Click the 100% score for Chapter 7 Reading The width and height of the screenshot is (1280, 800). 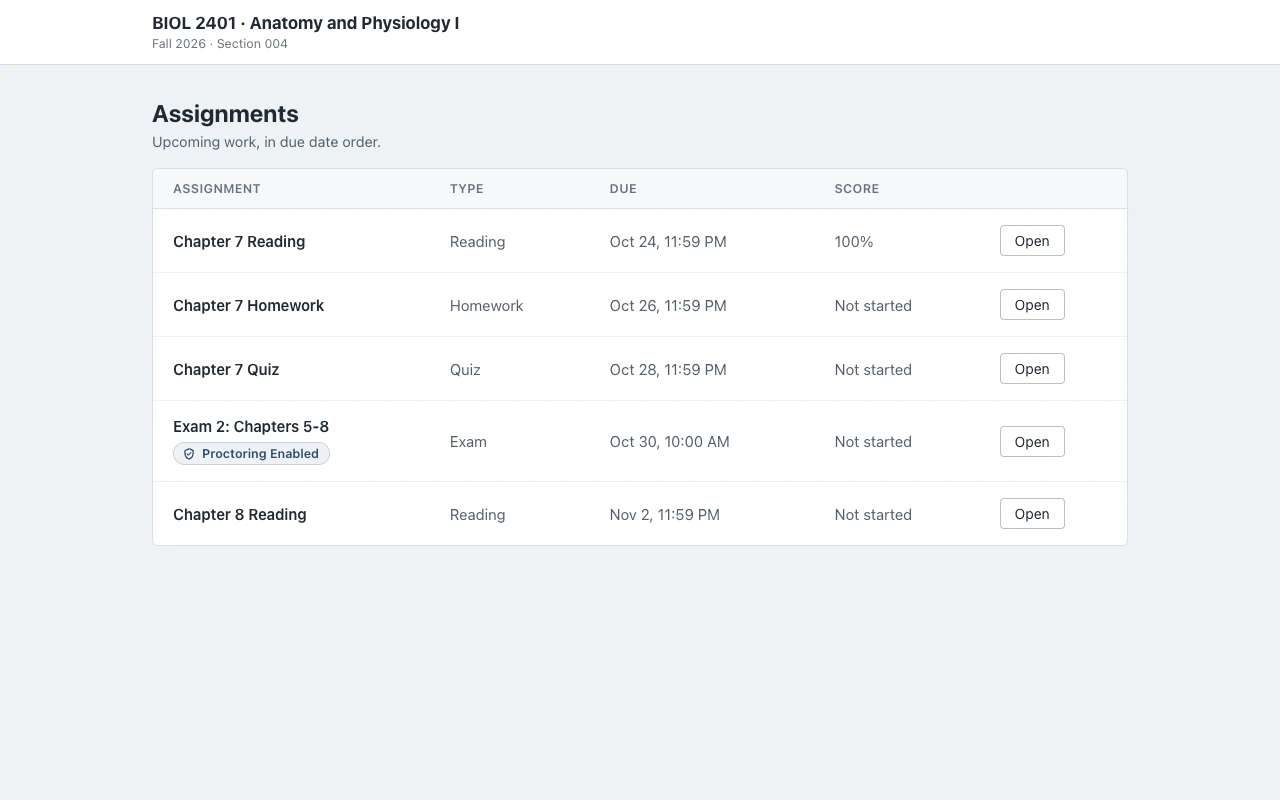(x=854, y=242)
